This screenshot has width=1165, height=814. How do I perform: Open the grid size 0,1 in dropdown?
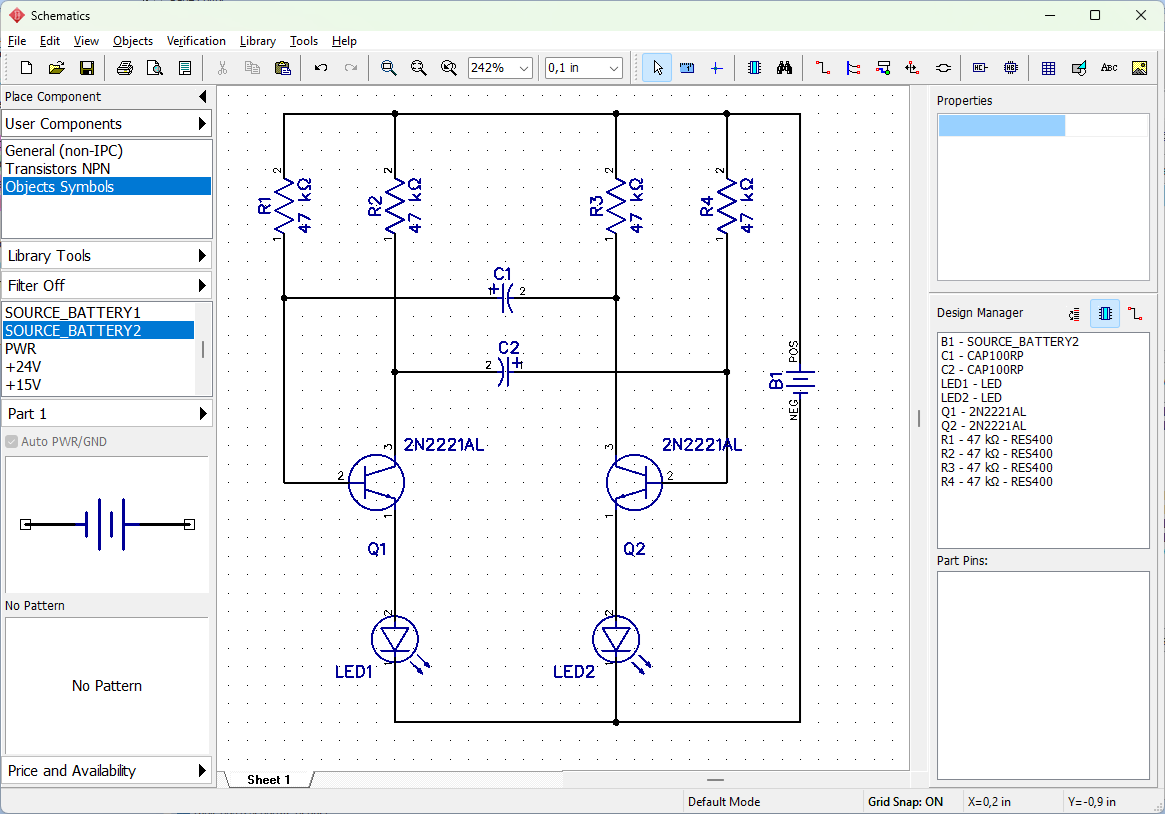(614, 68)
